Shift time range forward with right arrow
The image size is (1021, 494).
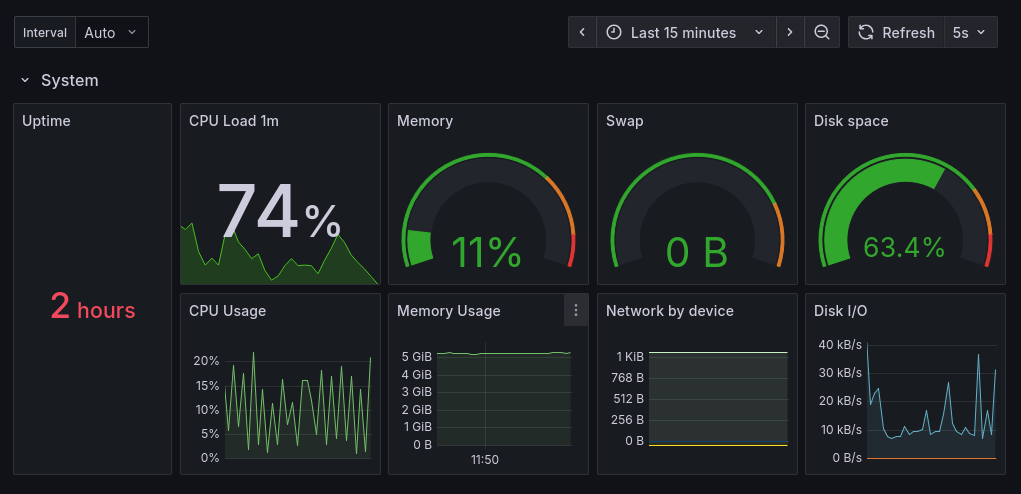pos(790,32)
